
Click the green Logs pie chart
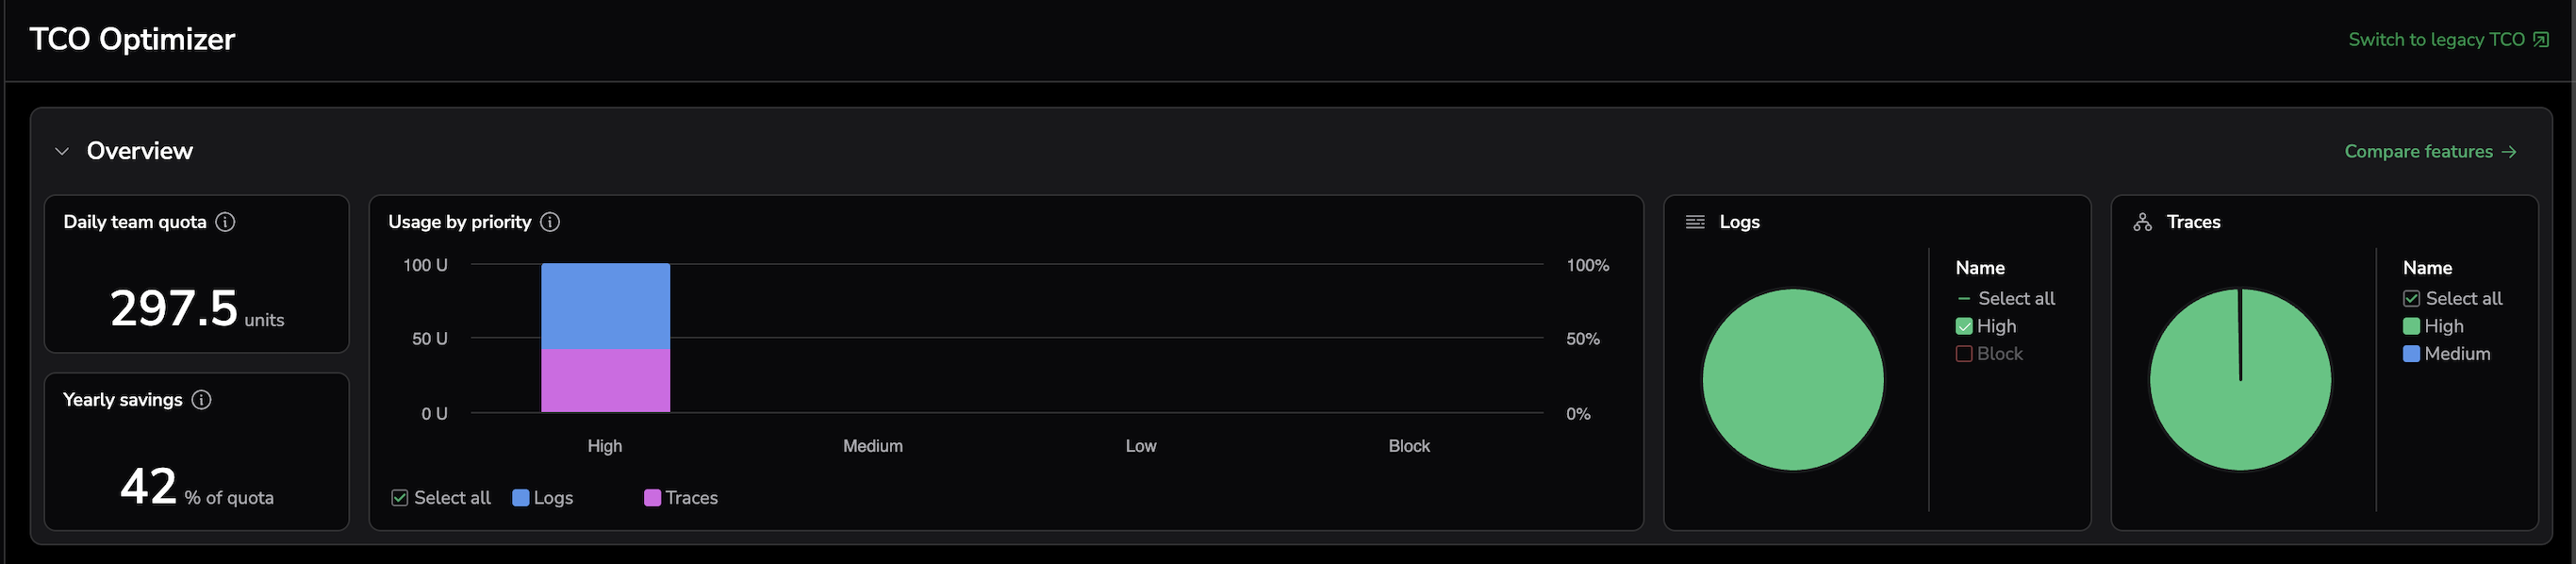point(1793,380)
